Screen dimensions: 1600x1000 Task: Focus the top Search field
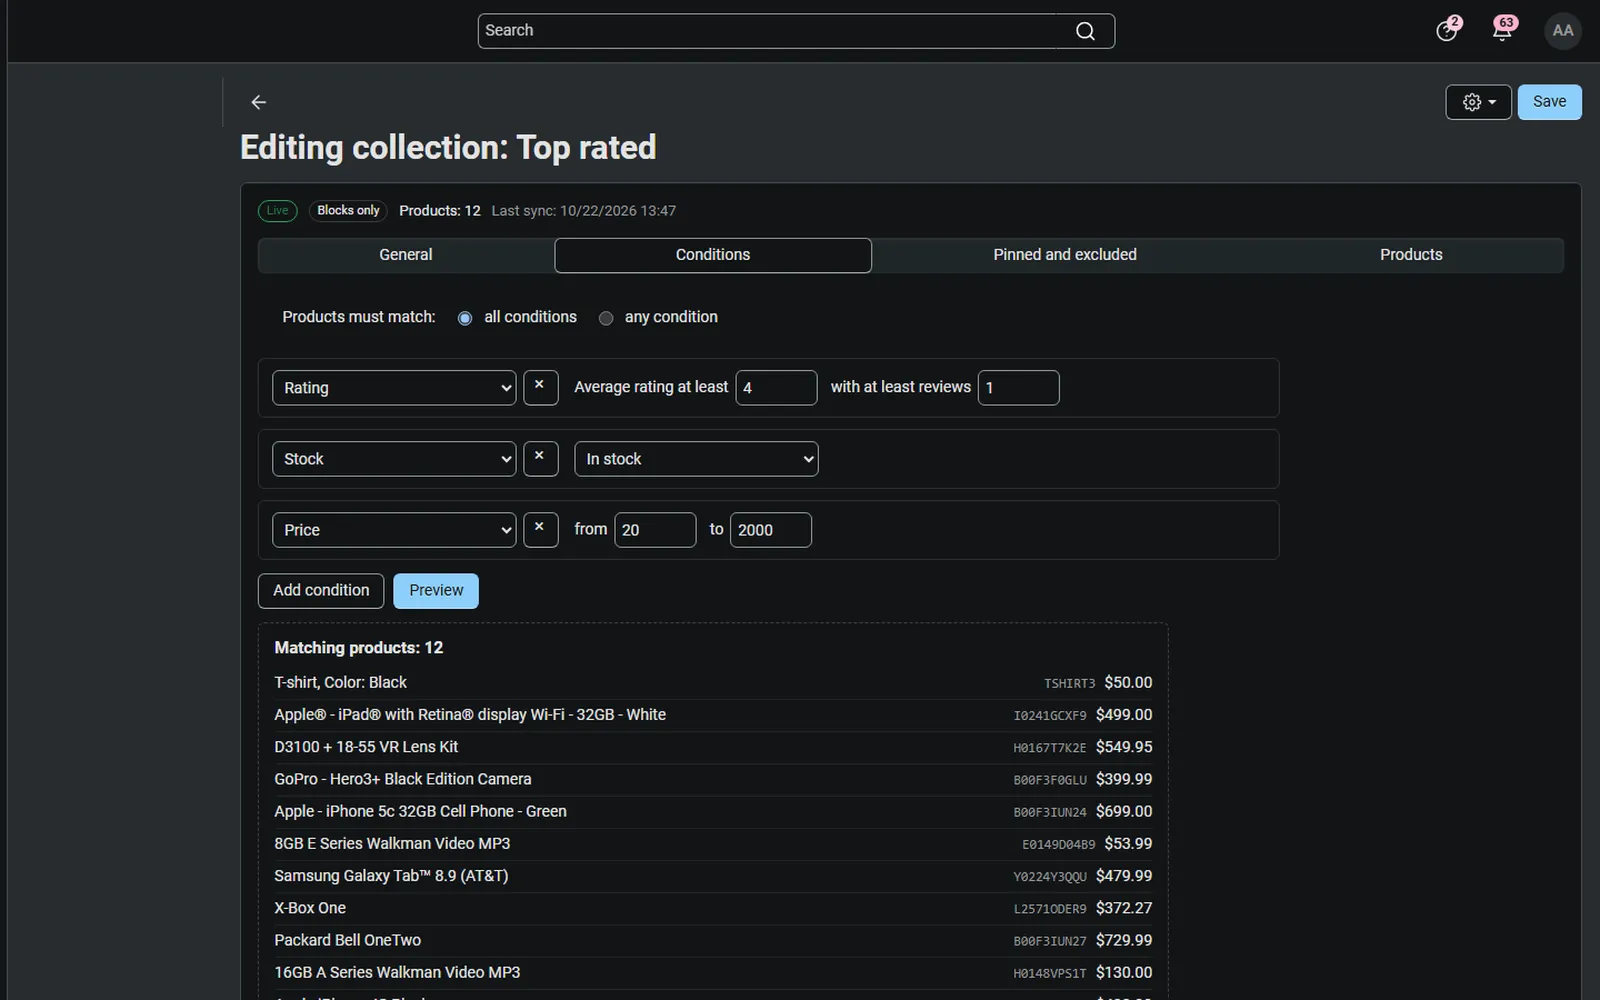coord(796,31)
